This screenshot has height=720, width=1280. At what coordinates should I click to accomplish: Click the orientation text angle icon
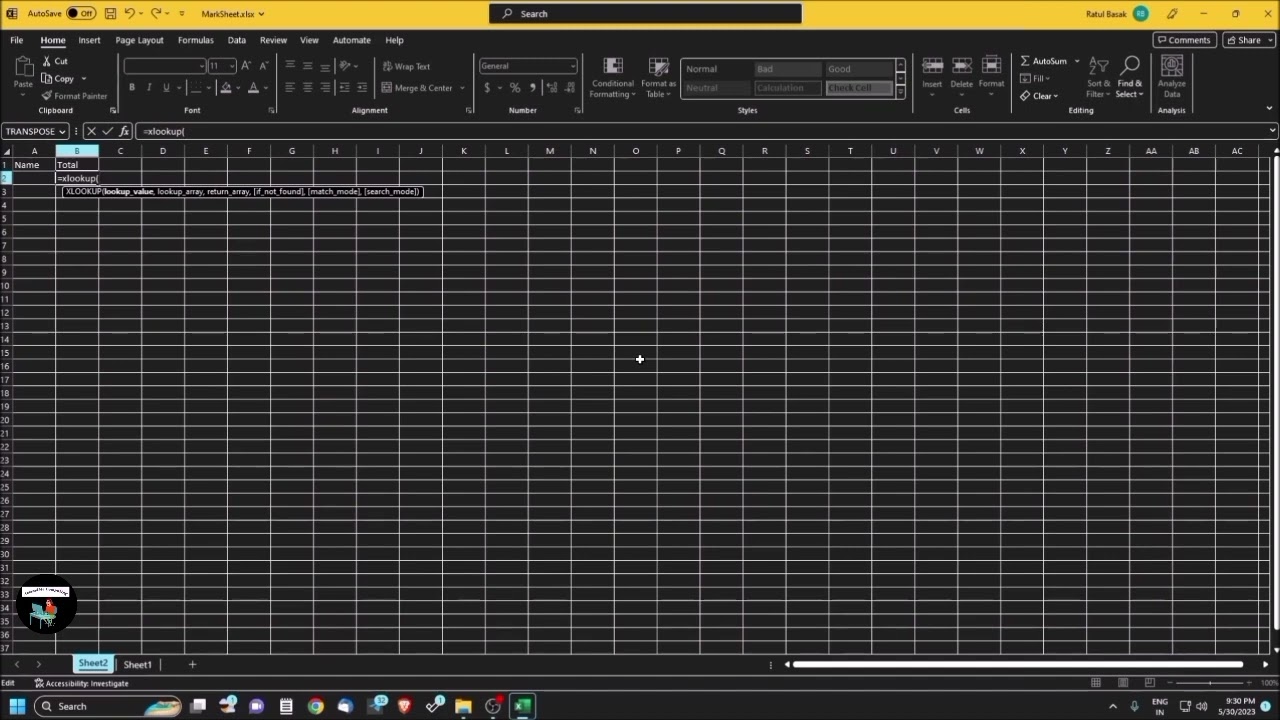[x=345, y=66]
